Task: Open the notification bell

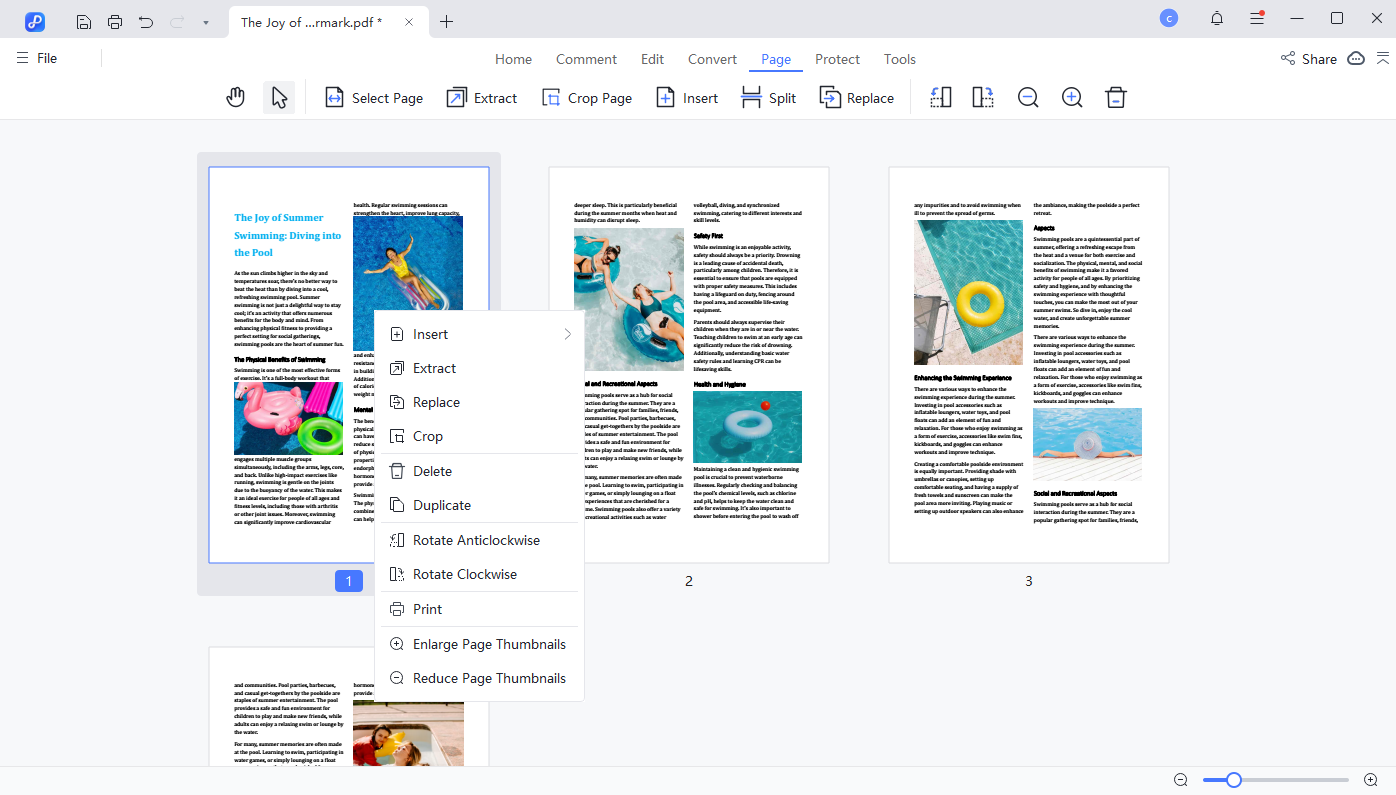Action: pos(1216,18)
